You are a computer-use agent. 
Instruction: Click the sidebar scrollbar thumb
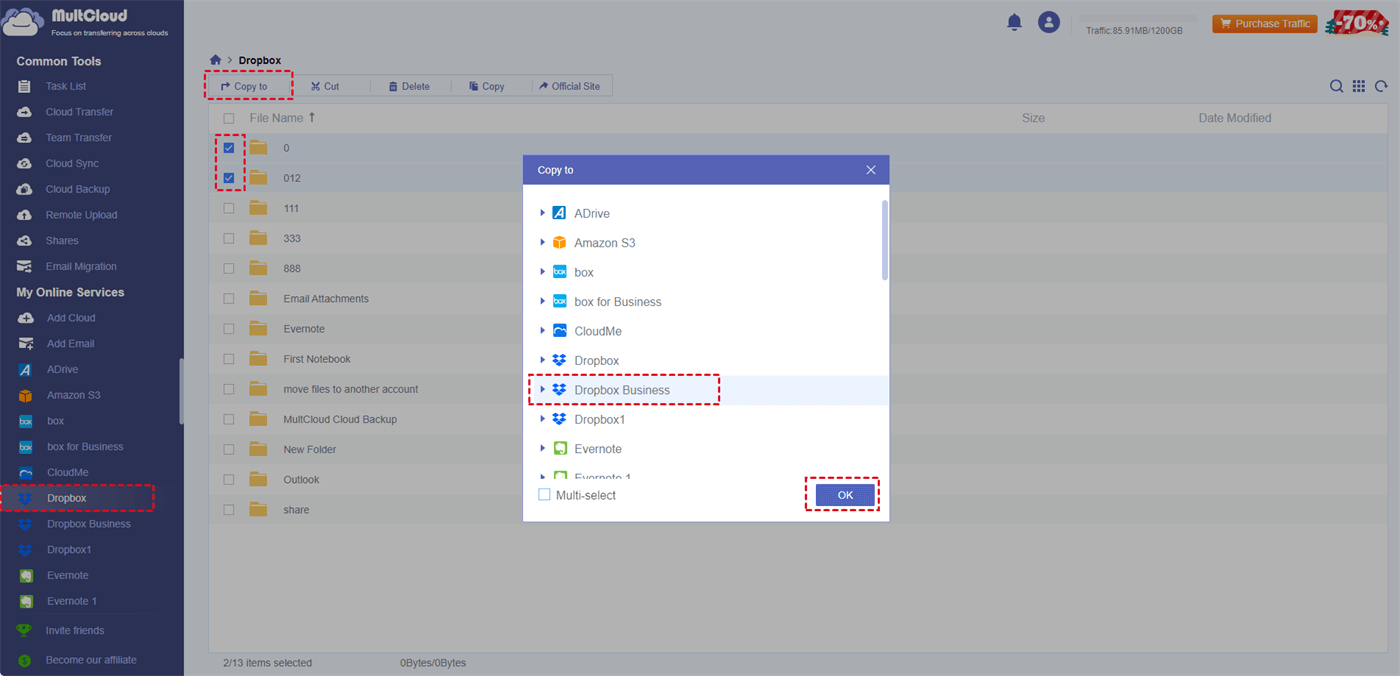click(181, 391)
